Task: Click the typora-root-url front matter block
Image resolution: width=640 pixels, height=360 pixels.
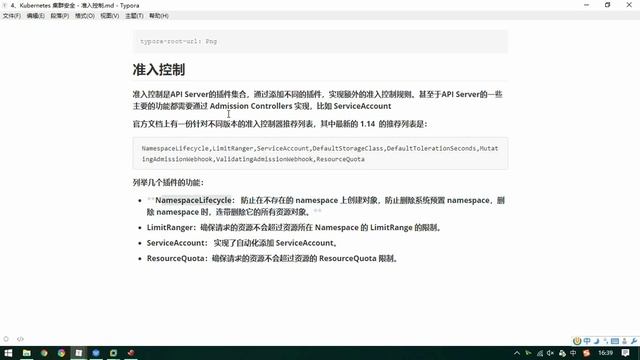Action: [x=320, y=41]
